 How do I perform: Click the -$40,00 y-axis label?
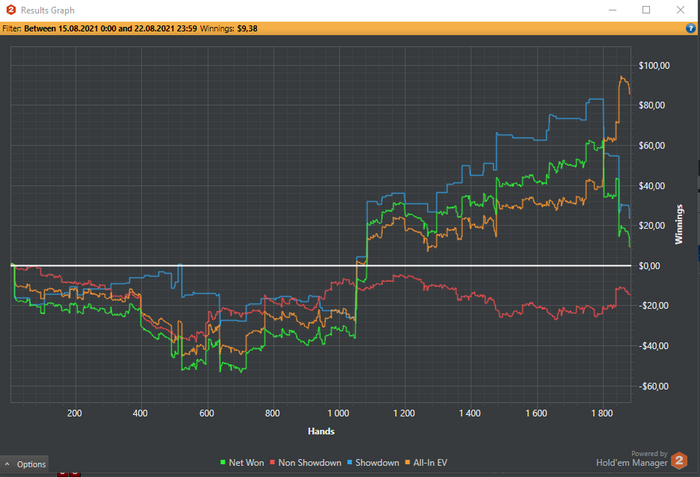tap(654, 346)
